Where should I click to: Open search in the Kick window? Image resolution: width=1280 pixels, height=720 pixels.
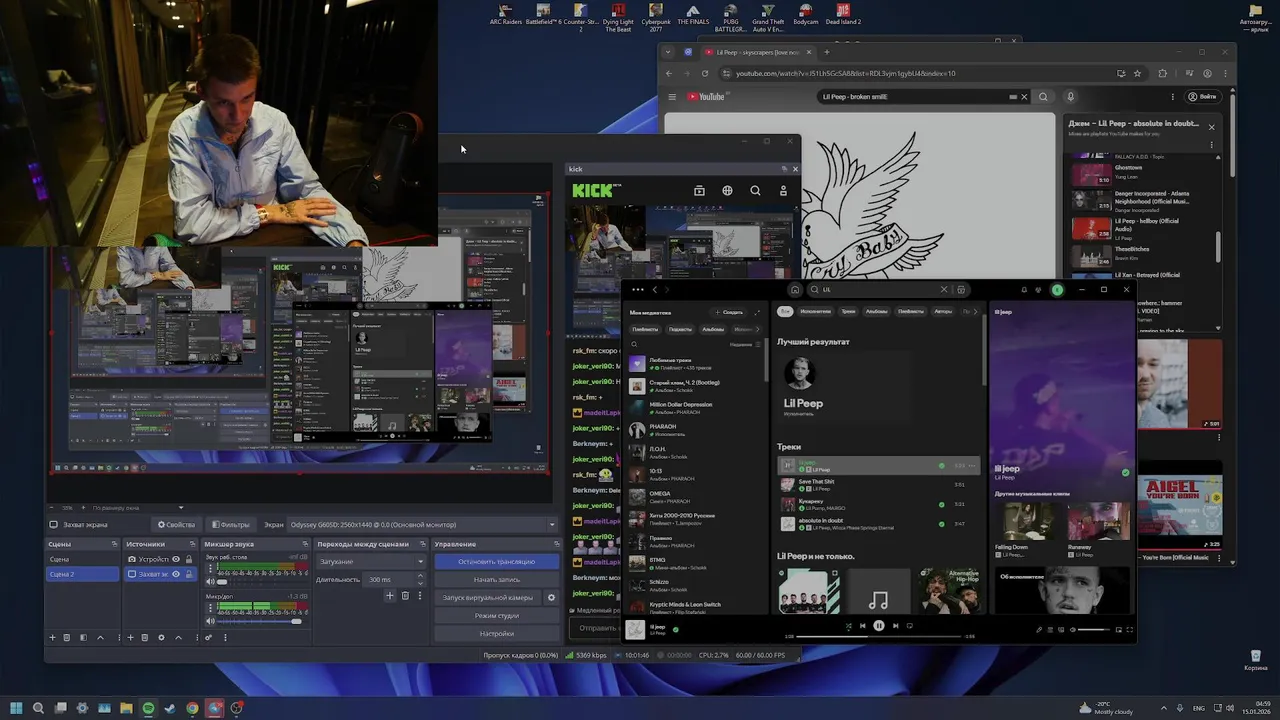(x=755, y=191)
